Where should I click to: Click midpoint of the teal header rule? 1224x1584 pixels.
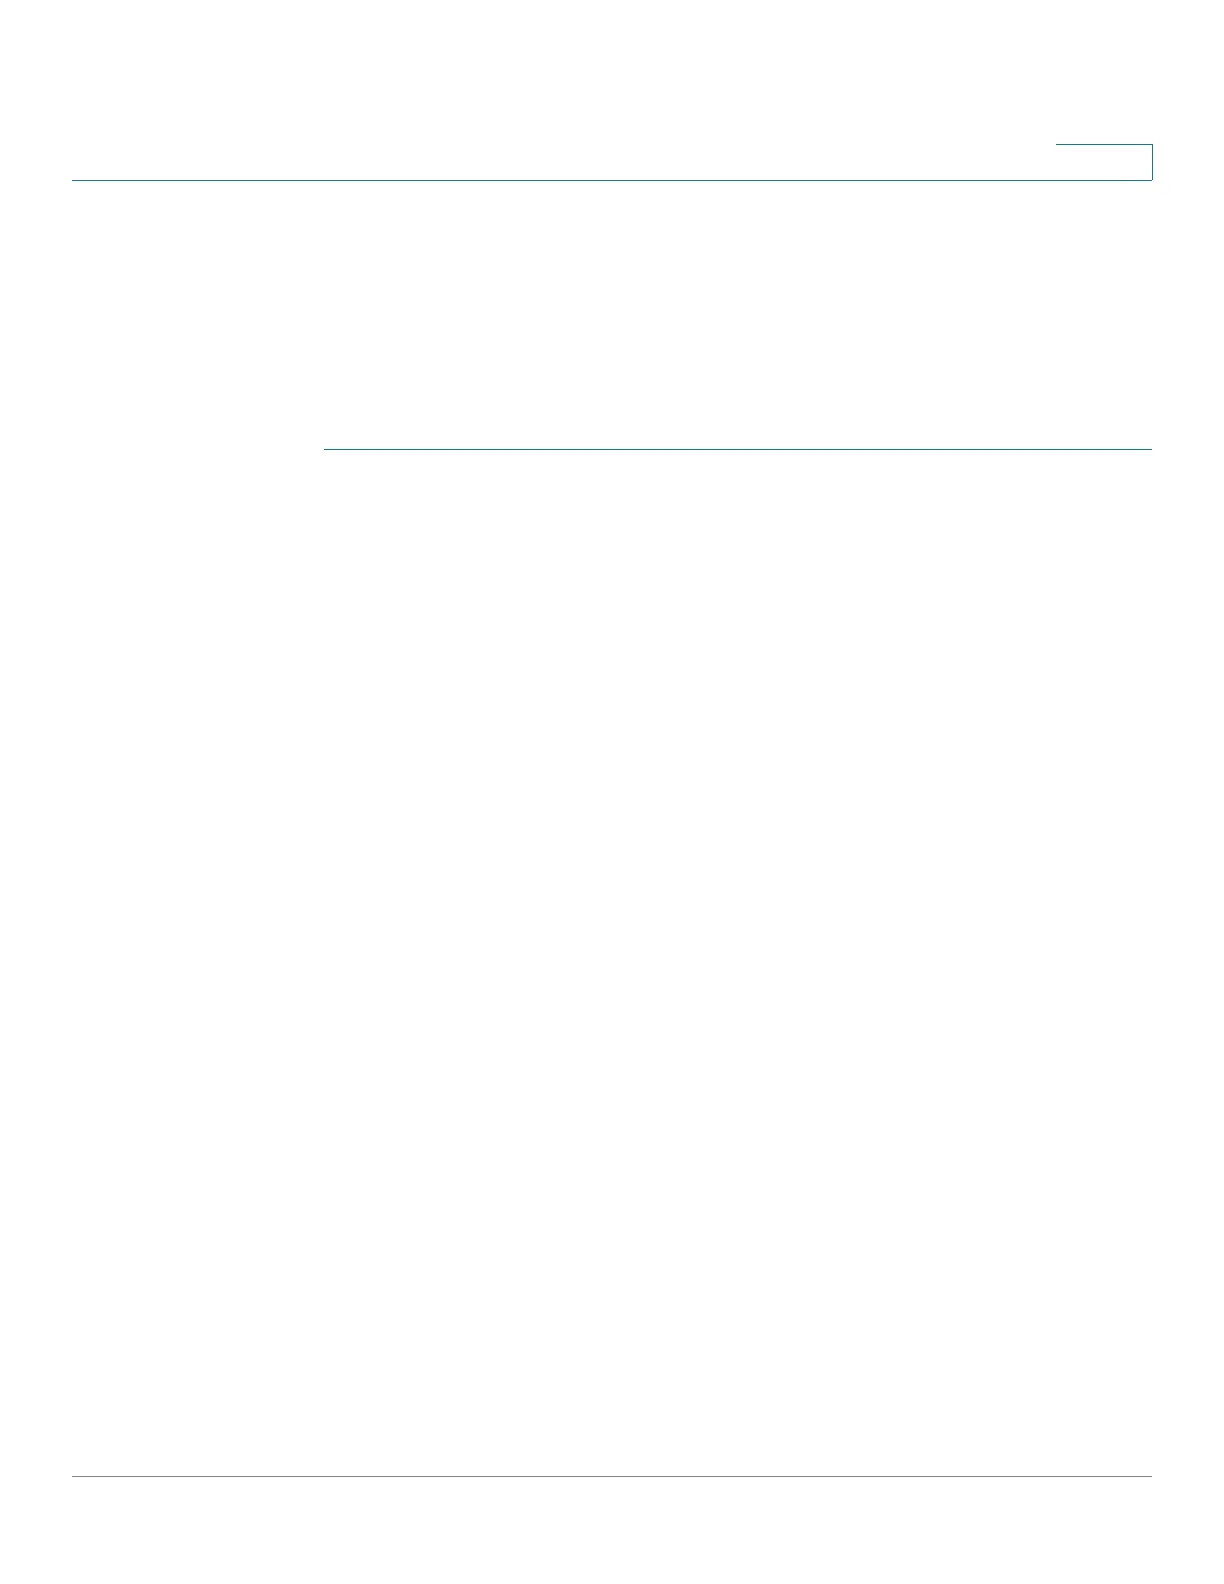point(612,180)
